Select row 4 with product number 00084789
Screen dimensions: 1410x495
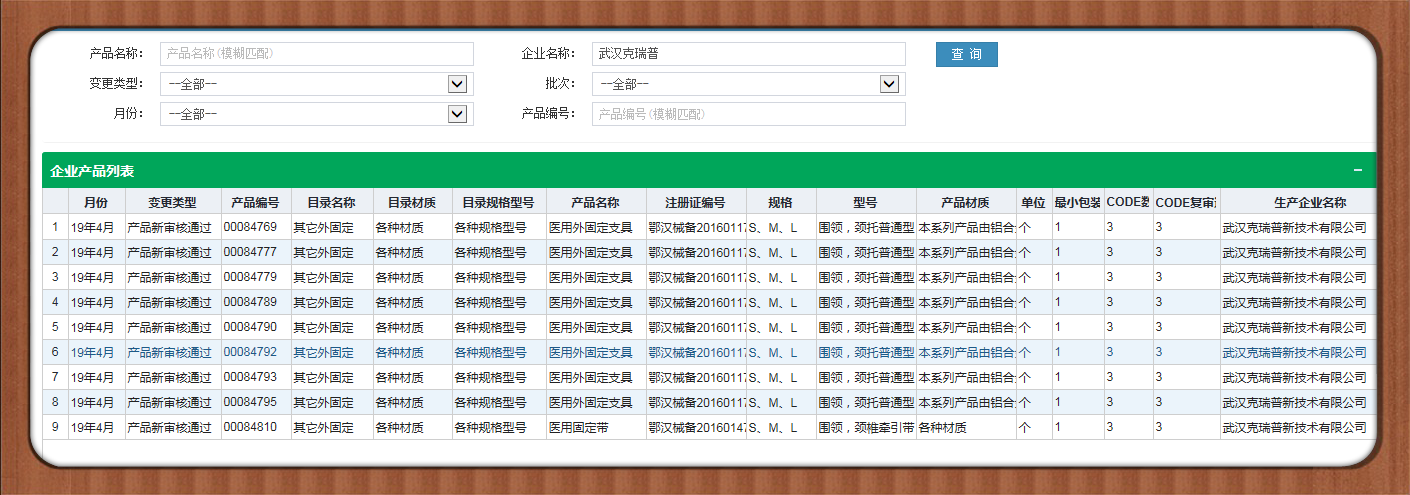click(255, 302)
